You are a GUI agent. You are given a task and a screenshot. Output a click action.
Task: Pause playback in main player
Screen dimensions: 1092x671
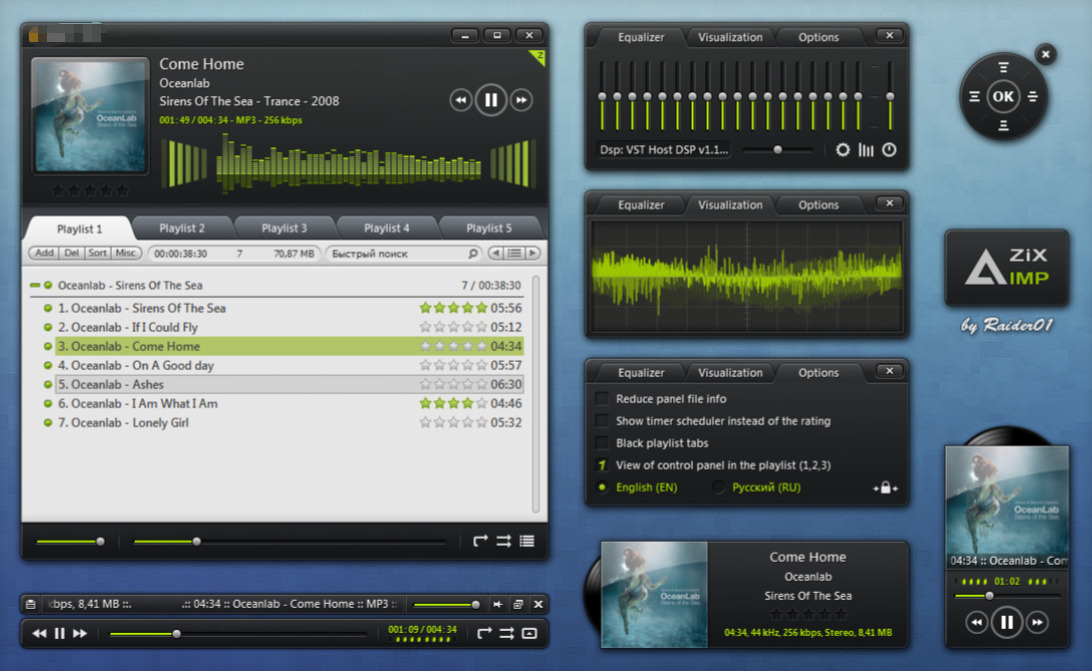tap(491, 100)
